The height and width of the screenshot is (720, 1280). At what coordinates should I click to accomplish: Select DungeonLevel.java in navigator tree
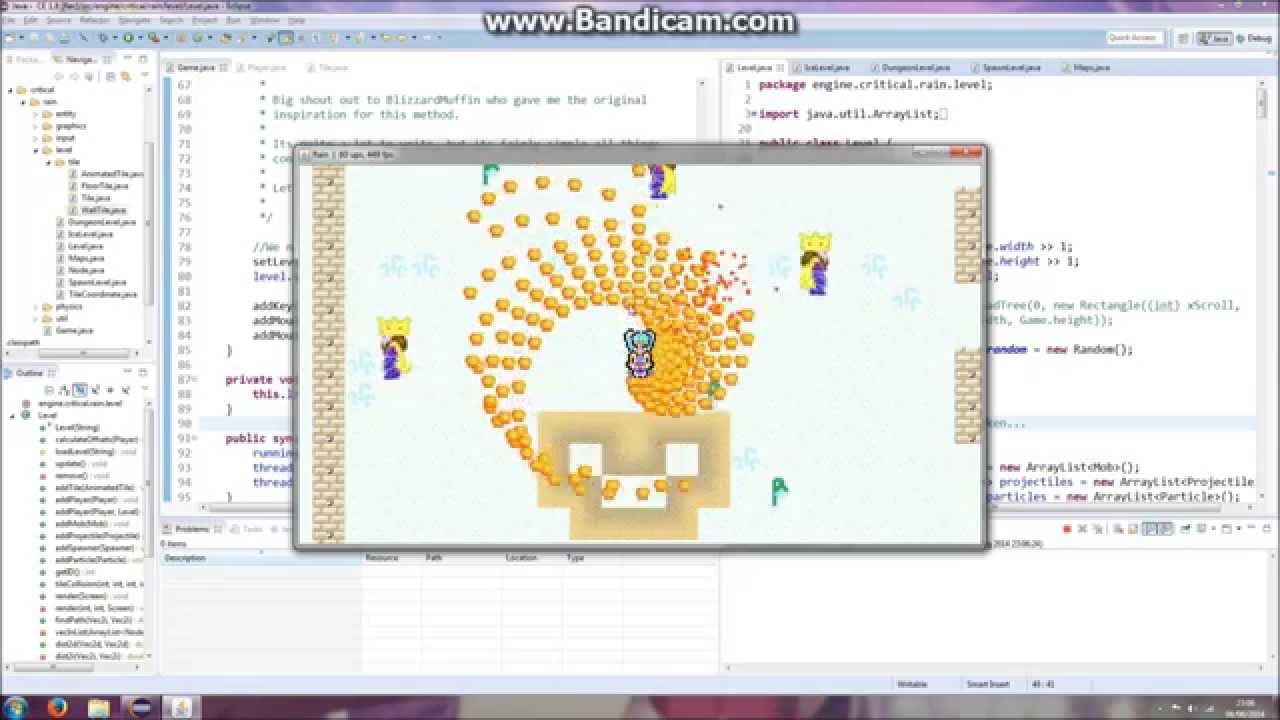click(x=95, y=222)
